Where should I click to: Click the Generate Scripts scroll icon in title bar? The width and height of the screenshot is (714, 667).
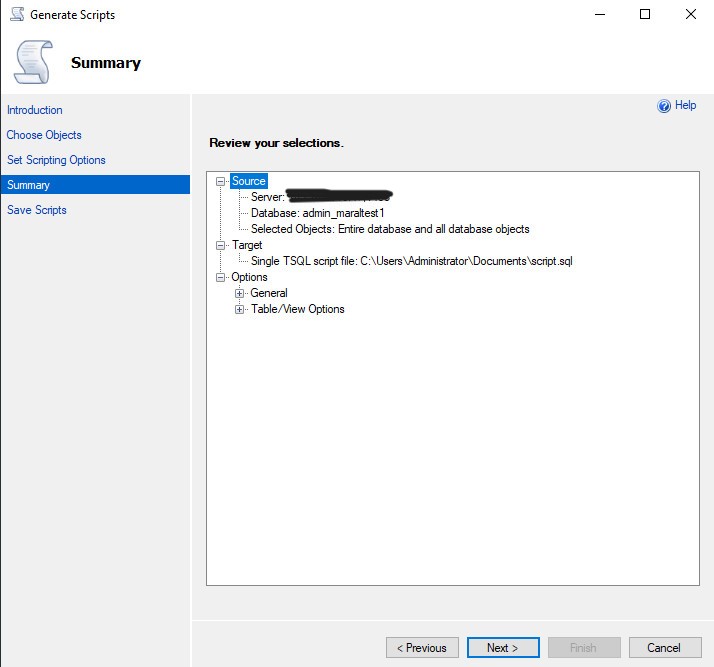coord(16,15)
